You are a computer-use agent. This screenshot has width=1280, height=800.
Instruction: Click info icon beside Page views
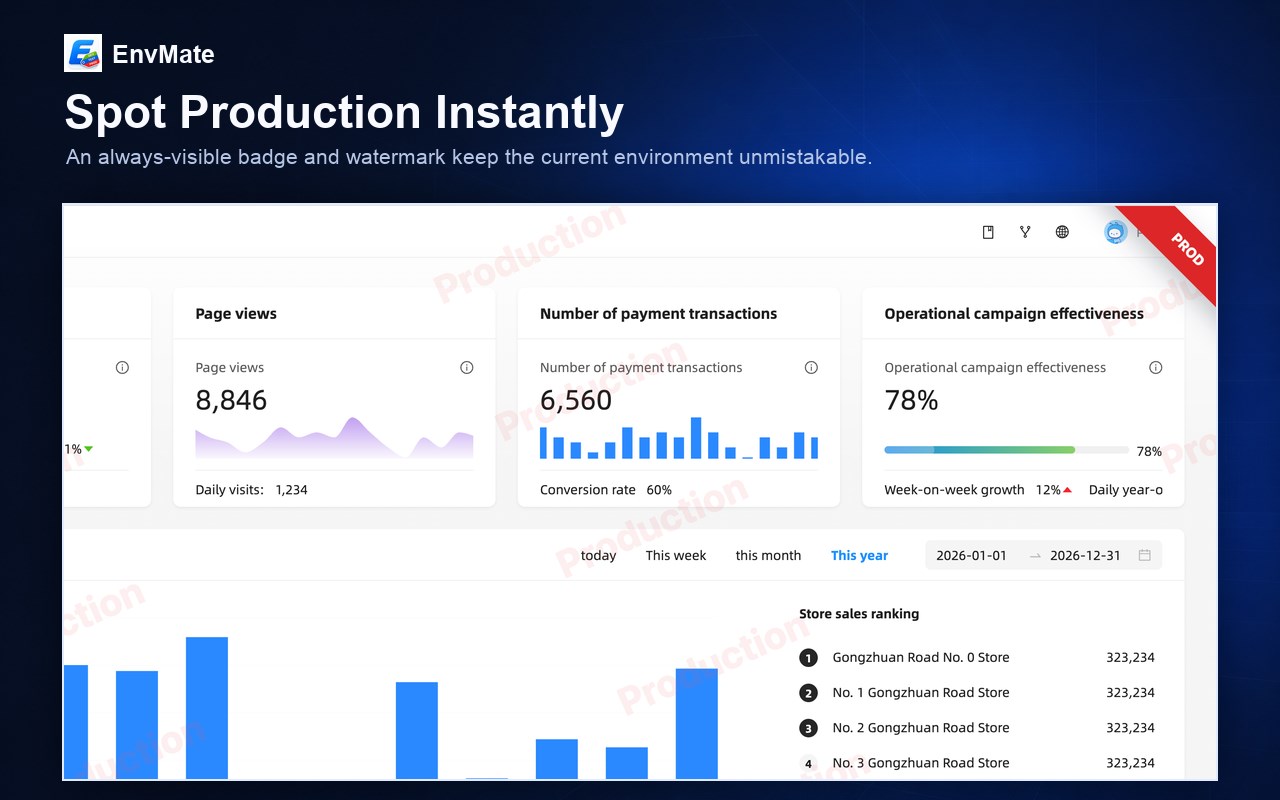click(x=466, y=367)
